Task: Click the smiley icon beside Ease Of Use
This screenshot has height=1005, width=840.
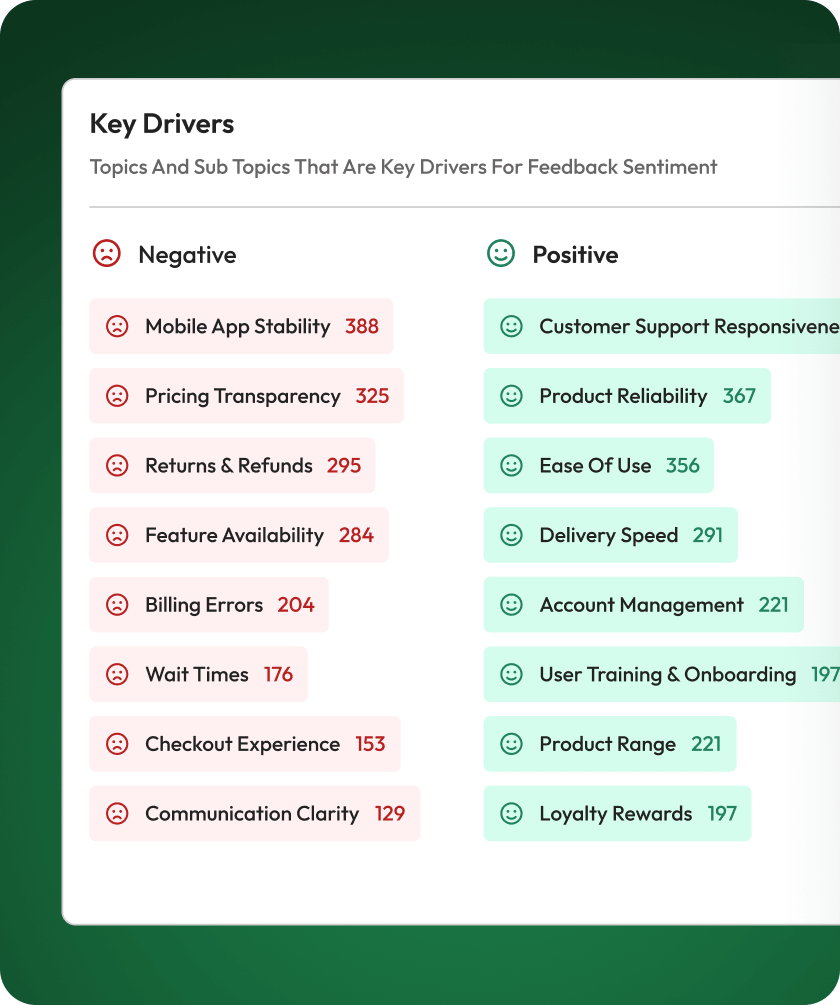Action: click(511, 466)
